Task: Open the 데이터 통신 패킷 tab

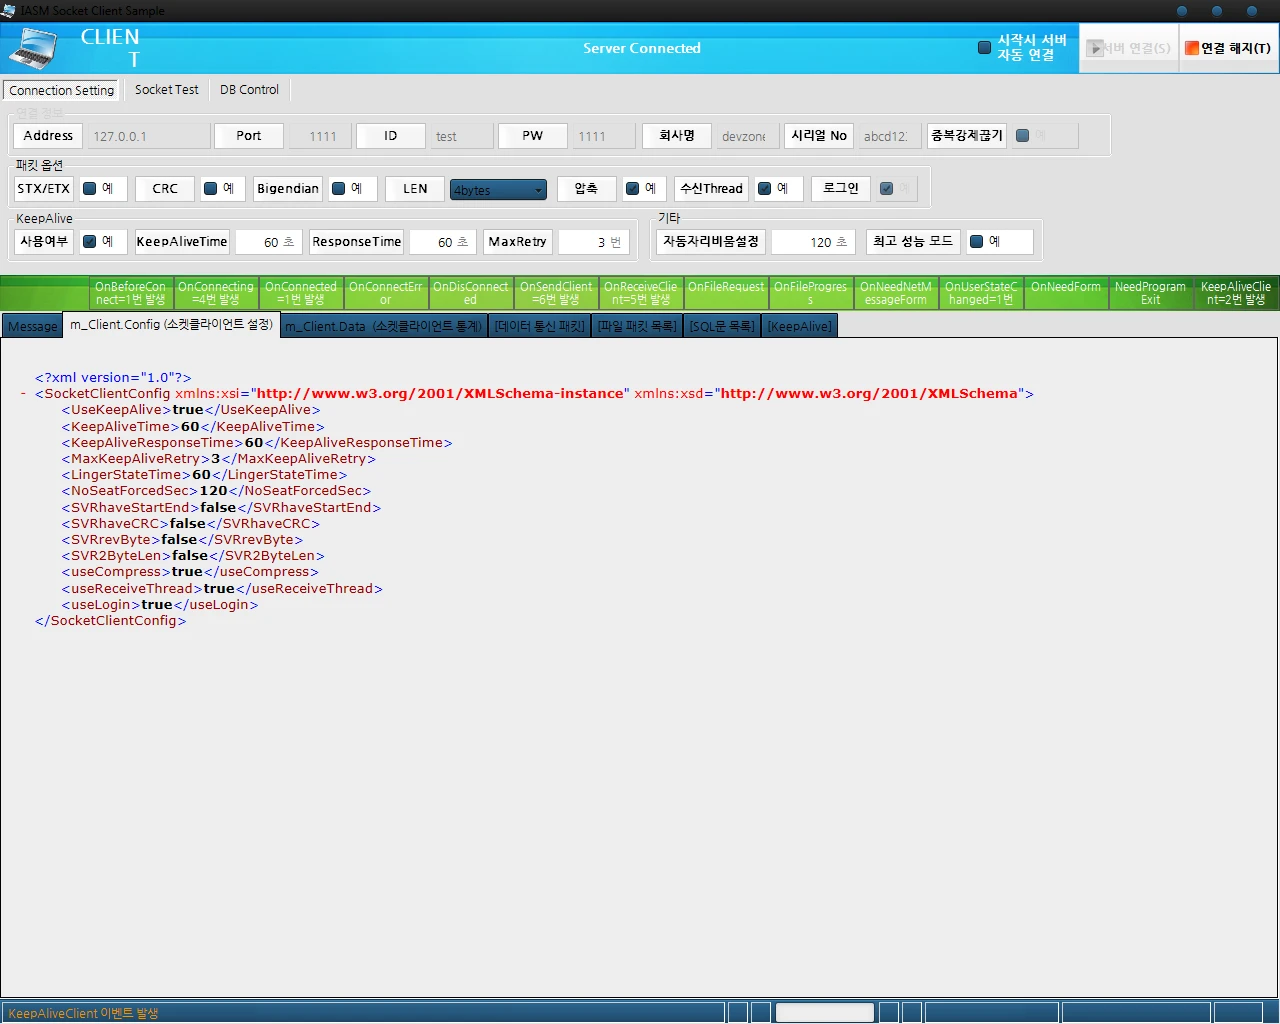Action: 540,326
